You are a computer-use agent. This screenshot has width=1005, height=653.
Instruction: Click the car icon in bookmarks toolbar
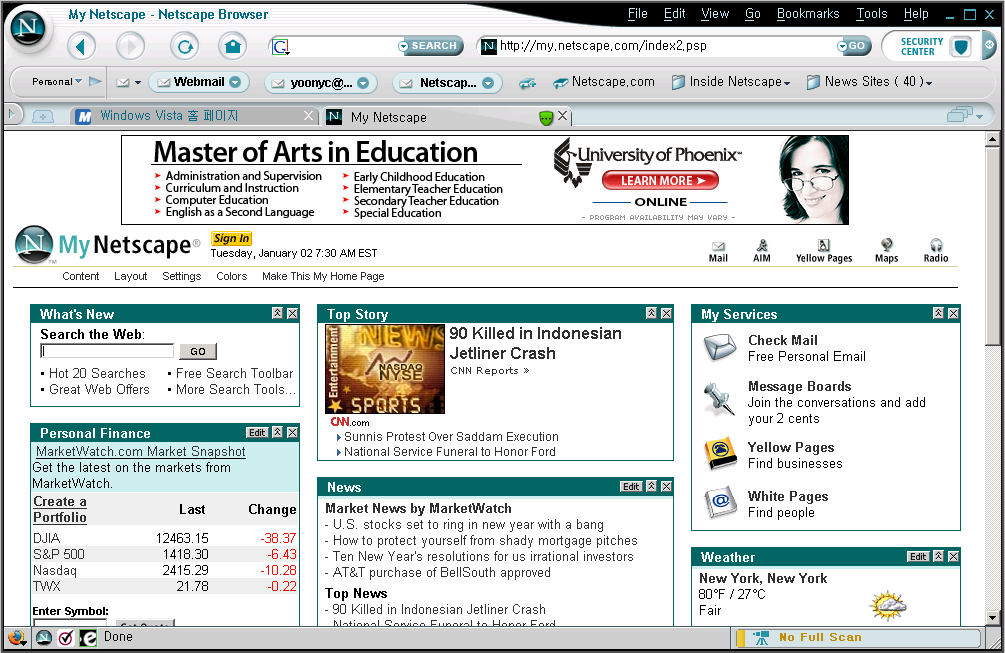[527, 83]
